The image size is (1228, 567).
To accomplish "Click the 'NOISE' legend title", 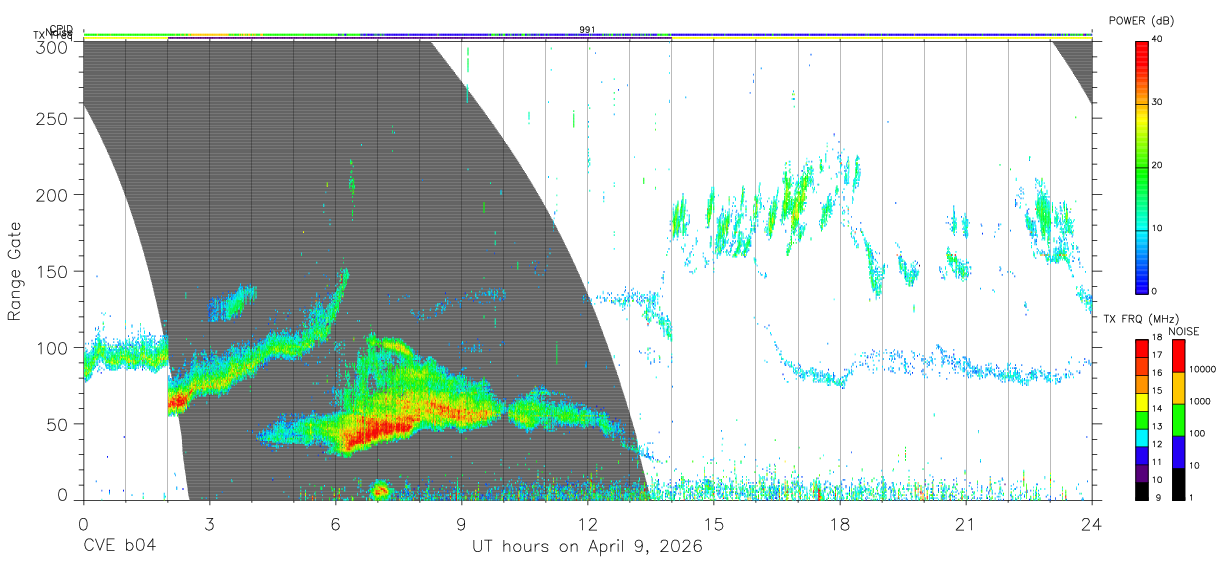I will click(1182, 331).
